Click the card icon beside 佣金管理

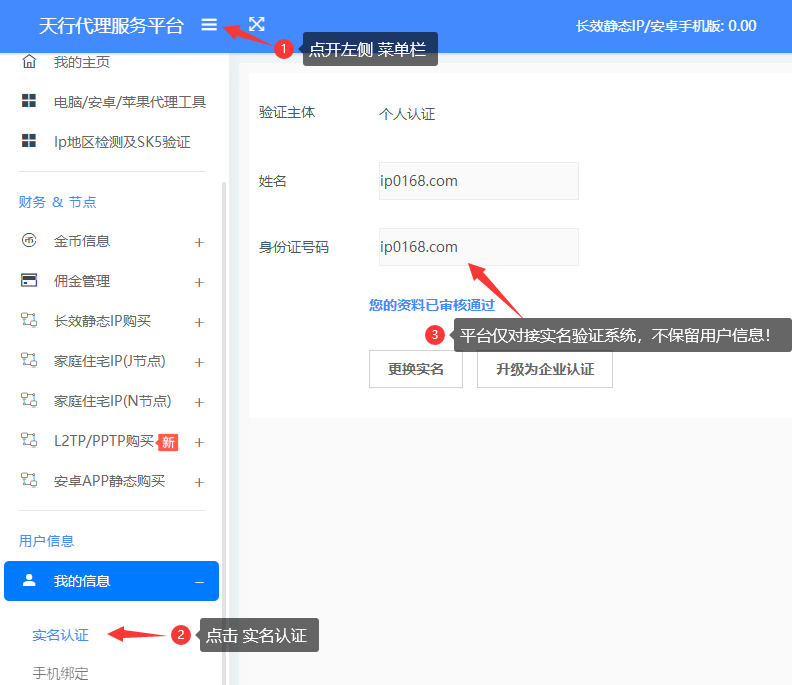29,281
